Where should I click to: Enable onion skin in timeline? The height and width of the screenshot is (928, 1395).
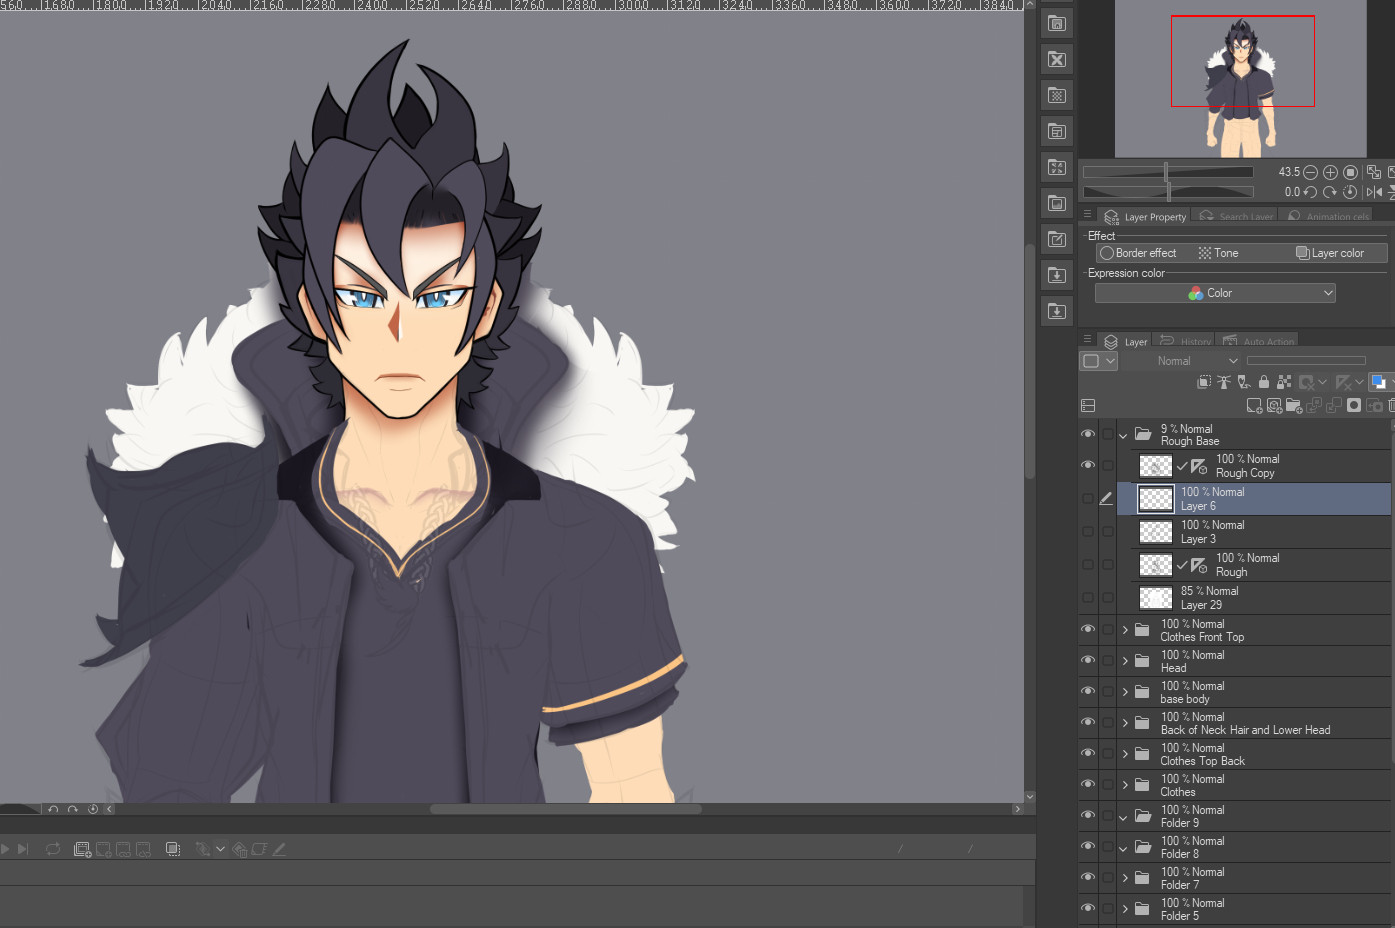(x=173, y=849)
